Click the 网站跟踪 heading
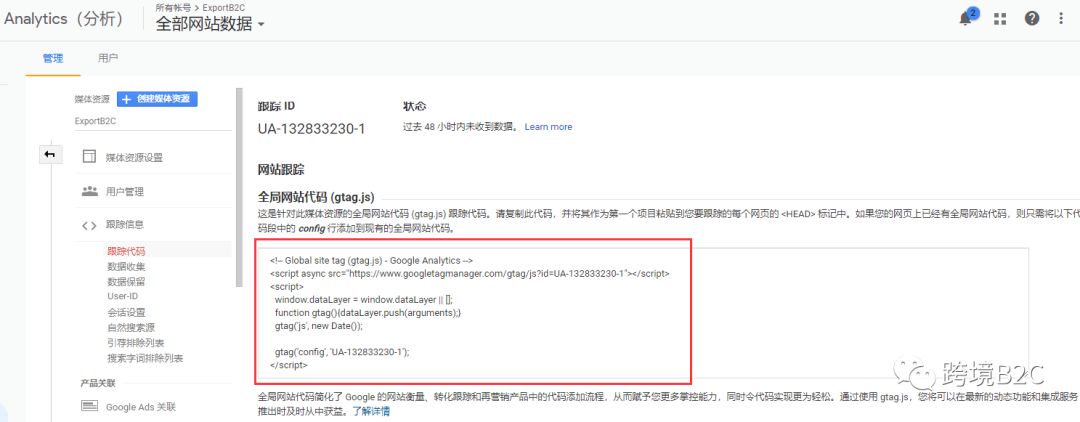The height and width of the screenshot is (422, 1080). [x=281, y=169]
